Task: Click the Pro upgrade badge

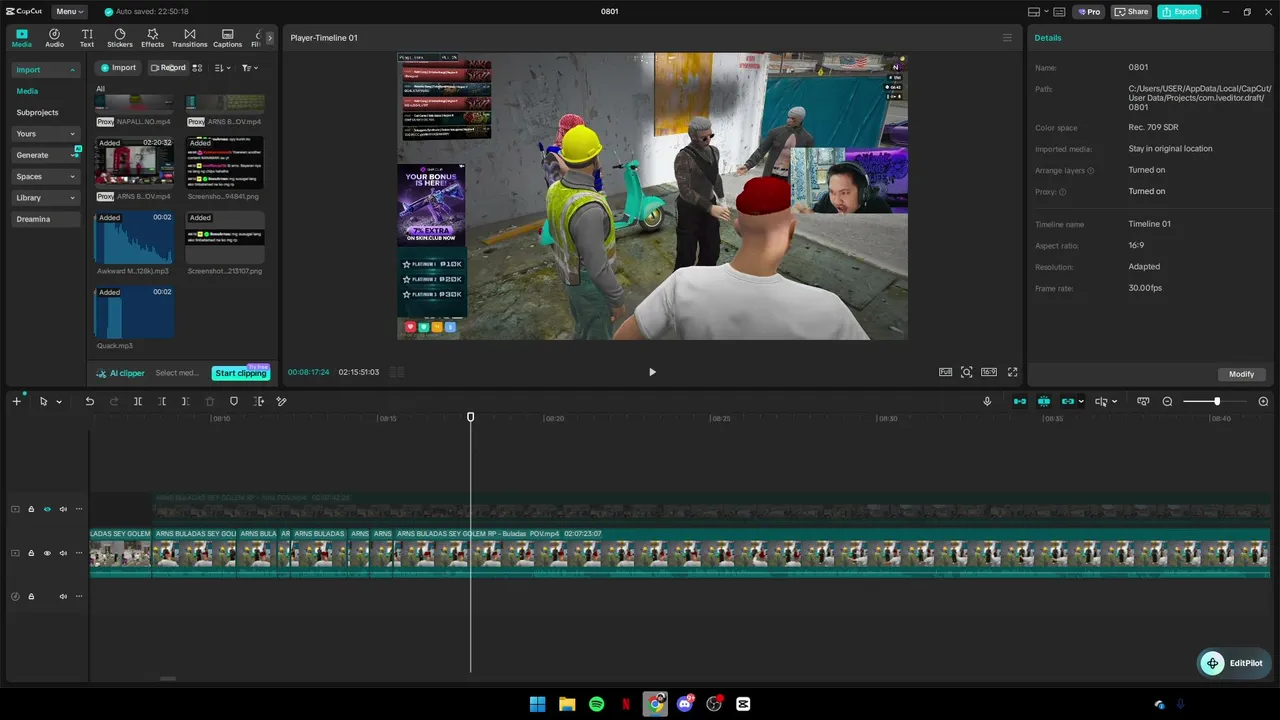Action: 1088,12
